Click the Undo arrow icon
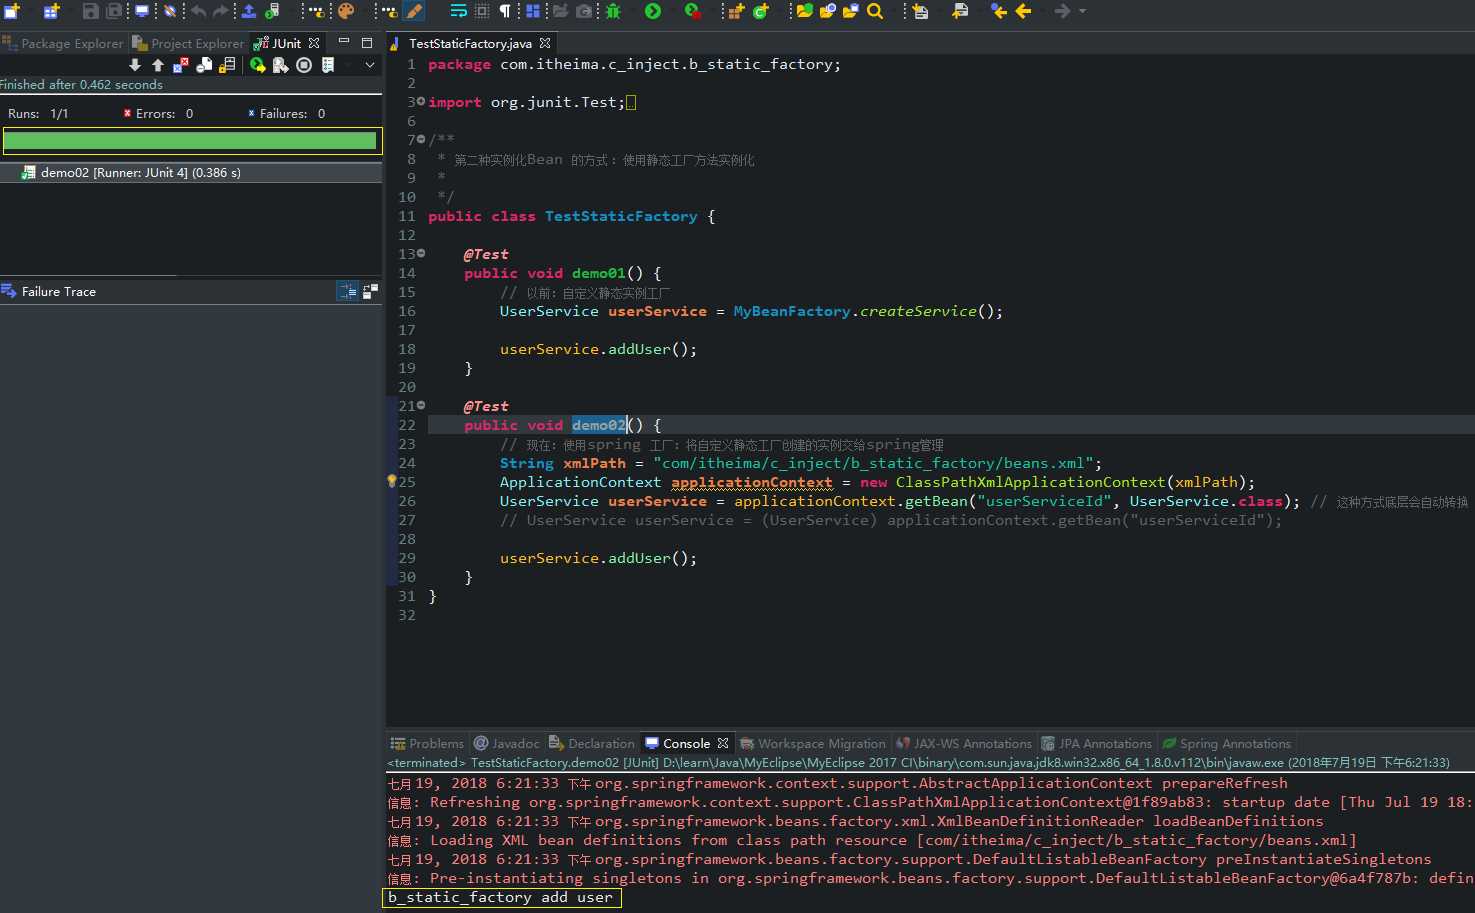Screen dimensions: 1475x913 [199, 11]
